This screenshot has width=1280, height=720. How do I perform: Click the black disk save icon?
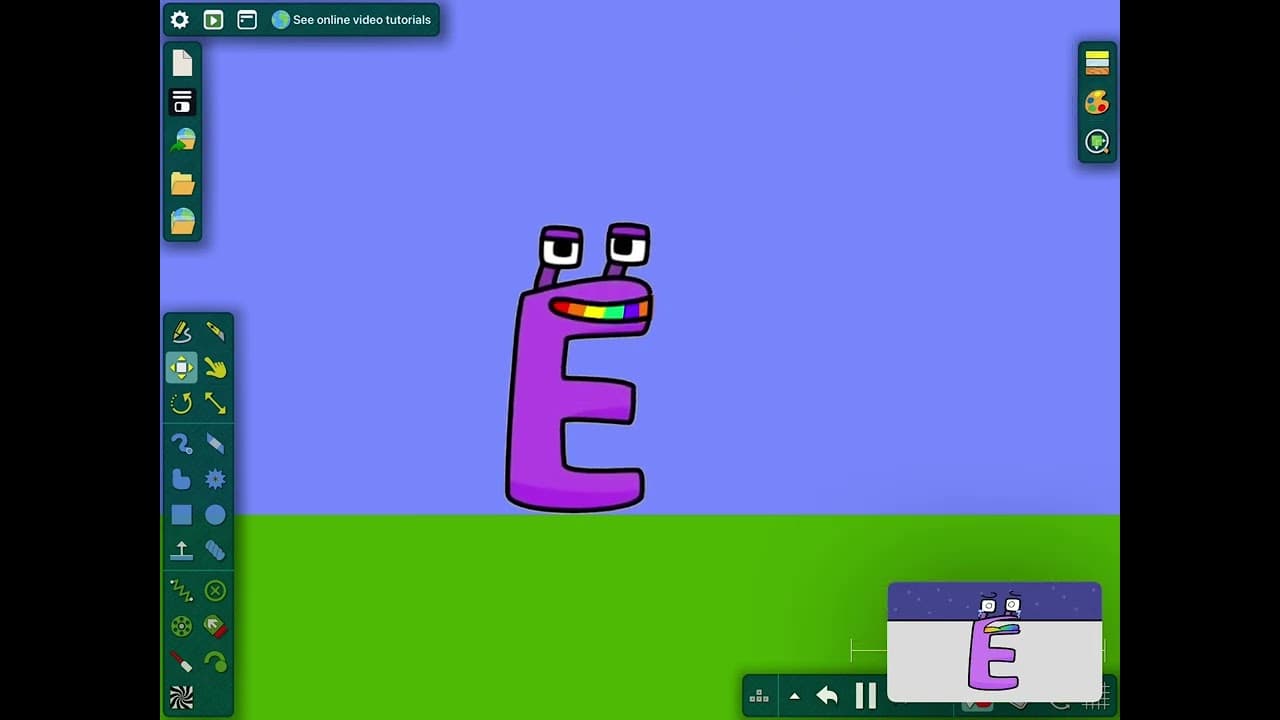(x=182, y=101)
